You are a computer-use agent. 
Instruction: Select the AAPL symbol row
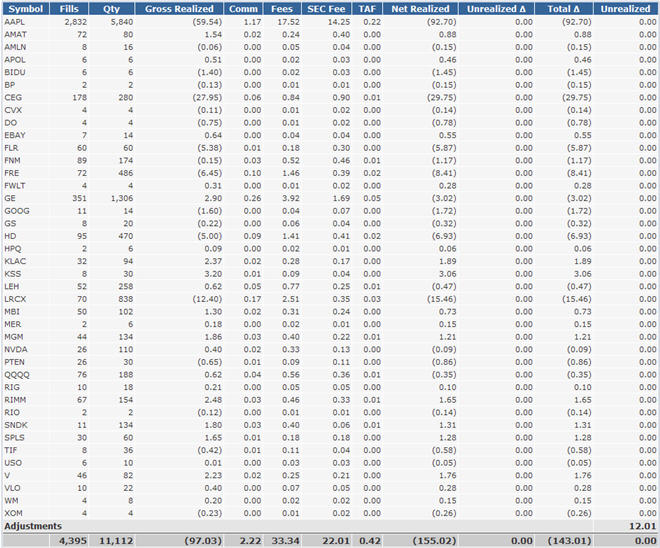[x=330, y=22]
